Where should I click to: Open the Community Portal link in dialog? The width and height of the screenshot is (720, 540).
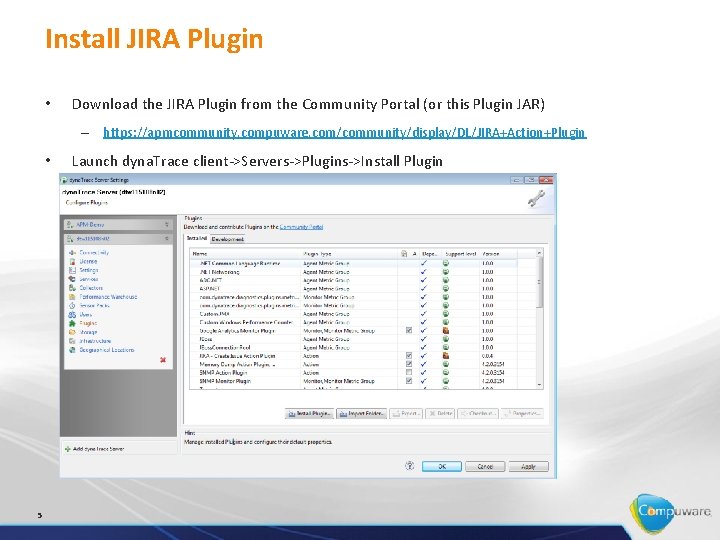[x=301, y=227]
